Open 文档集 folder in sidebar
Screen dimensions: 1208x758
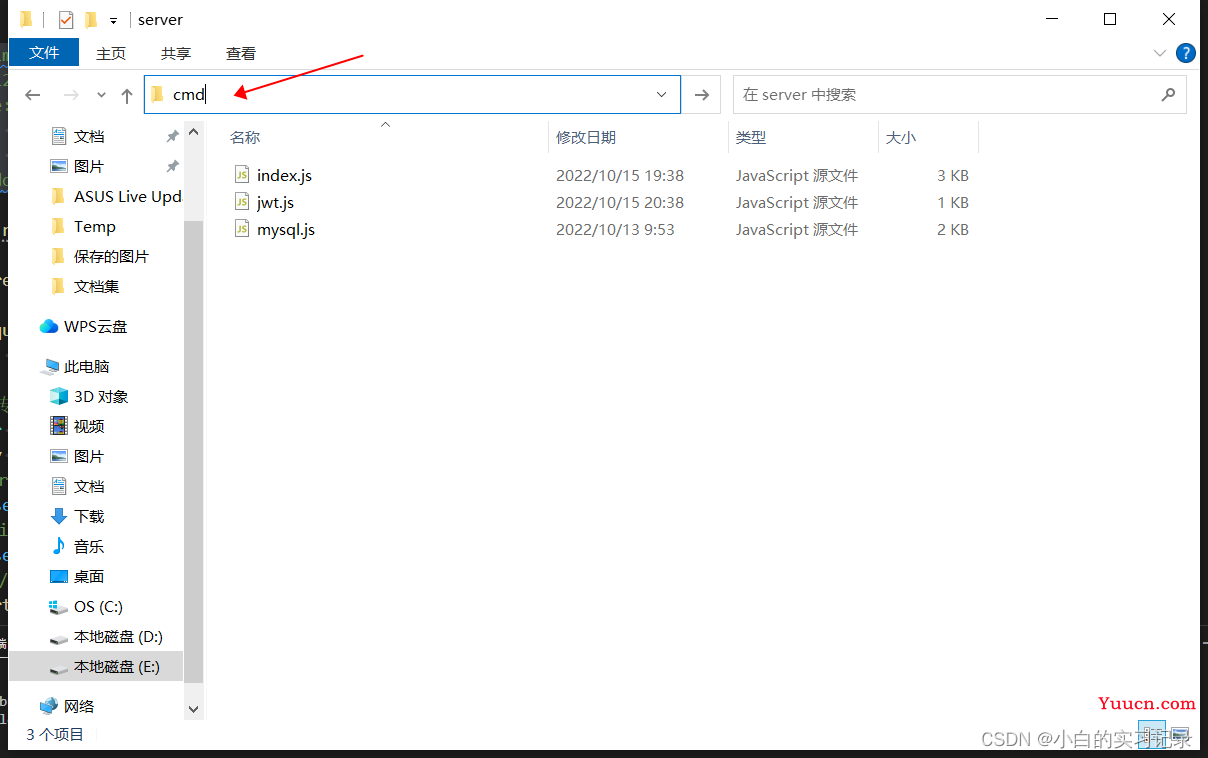96,286
